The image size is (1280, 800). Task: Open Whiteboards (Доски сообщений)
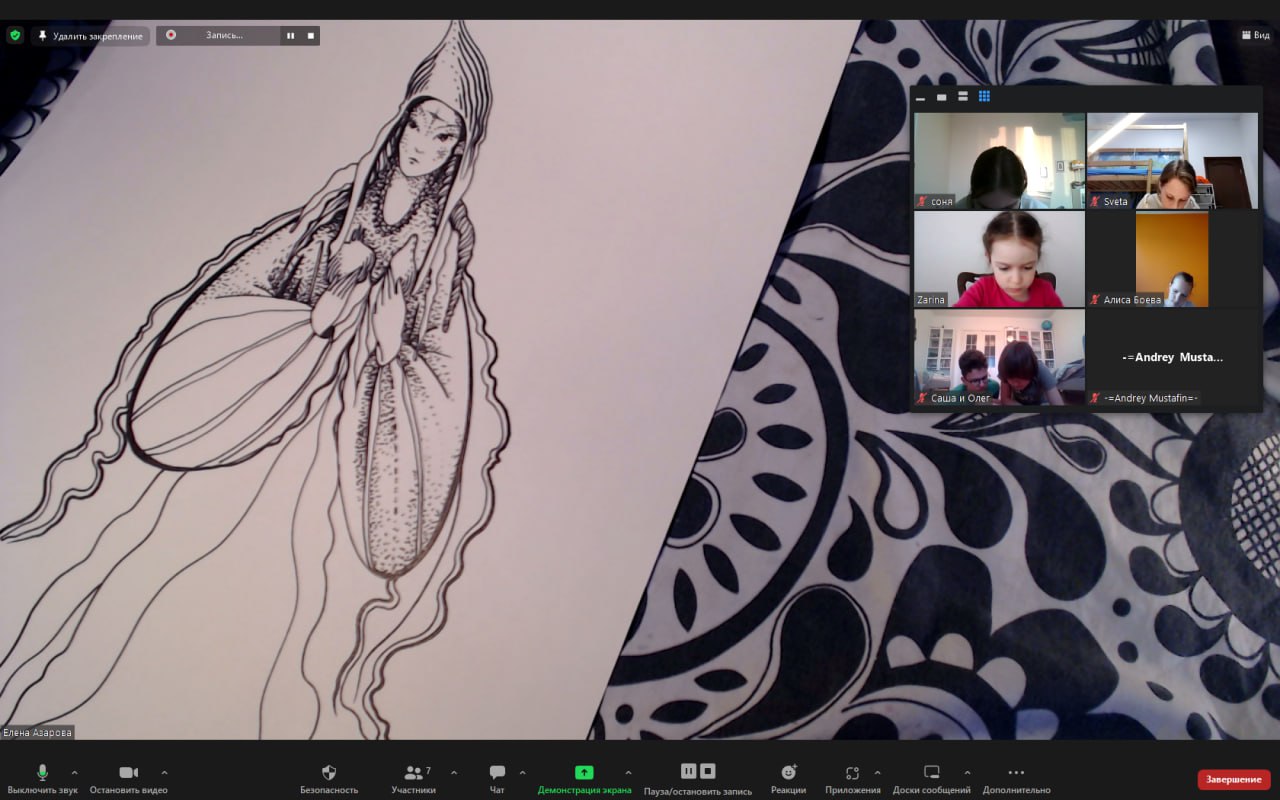pos(931,773)
